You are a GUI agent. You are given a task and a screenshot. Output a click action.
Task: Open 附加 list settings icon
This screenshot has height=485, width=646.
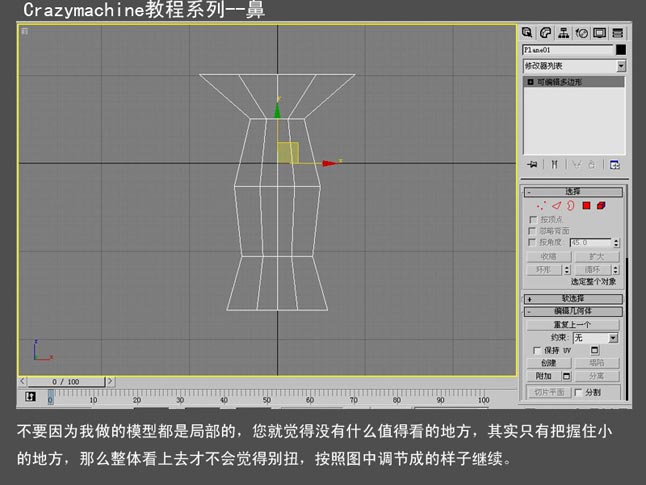[566, 376]
